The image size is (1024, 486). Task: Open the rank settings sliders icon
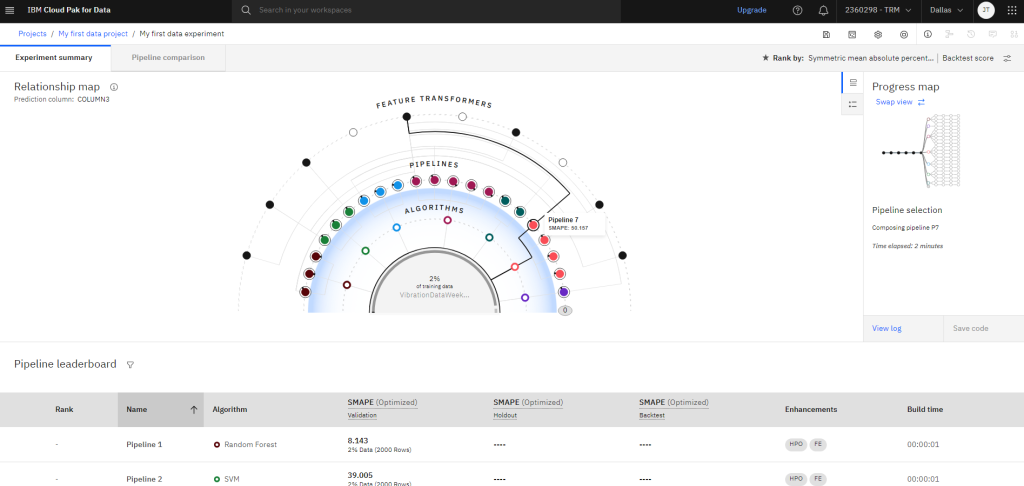(1008, 58)
